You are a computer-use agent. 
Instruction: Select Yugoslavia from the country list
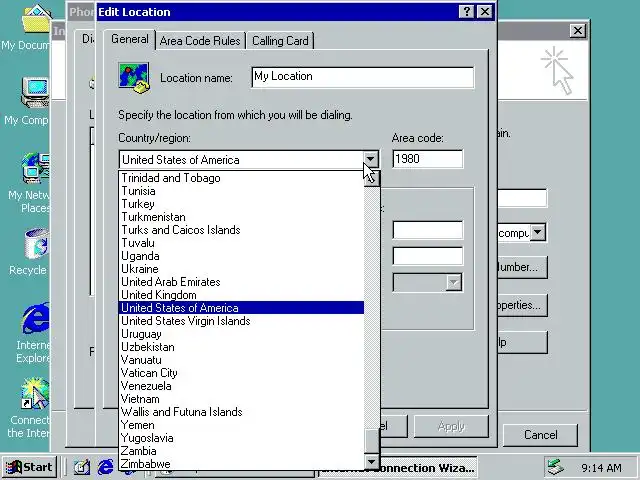(241, 438)
